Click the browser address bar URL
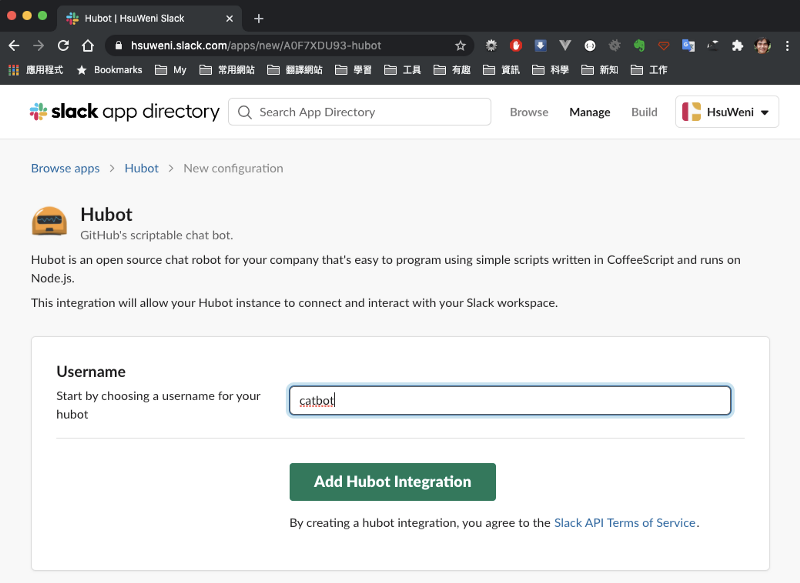Image resolution: width=800 pixels, height=583 pixels. coord(256,45)
